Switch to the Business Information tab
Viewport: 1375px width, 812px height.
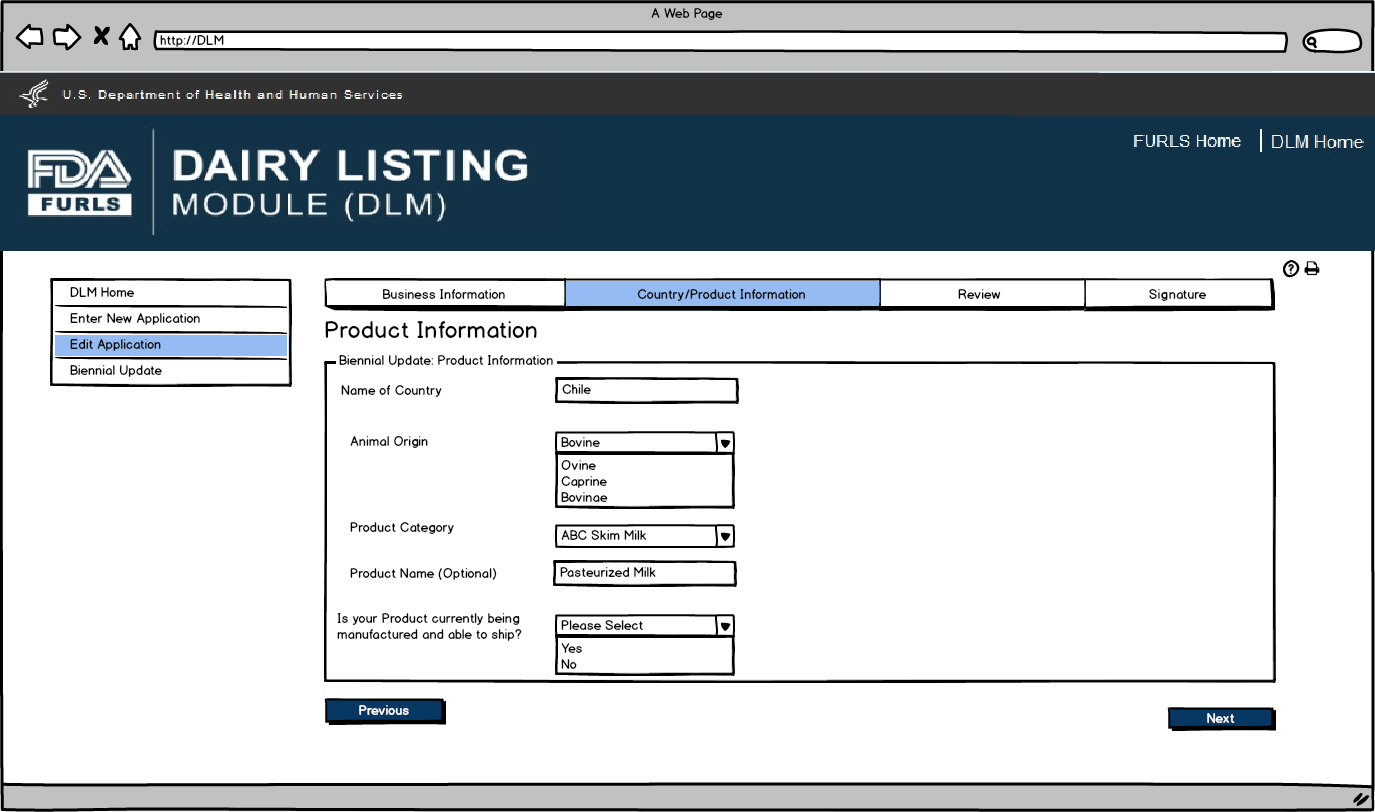pos(444,294)
